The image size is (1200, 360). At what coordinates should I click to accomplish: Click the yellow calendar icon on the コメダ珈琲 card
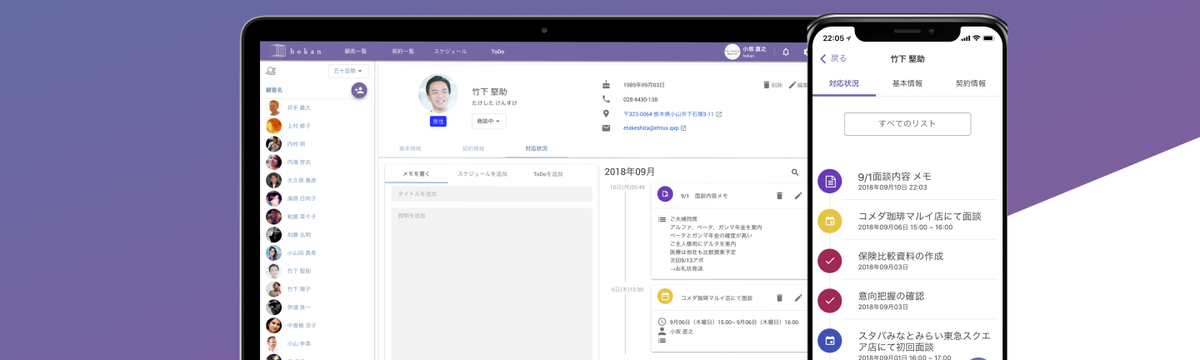tap(665, 297)
